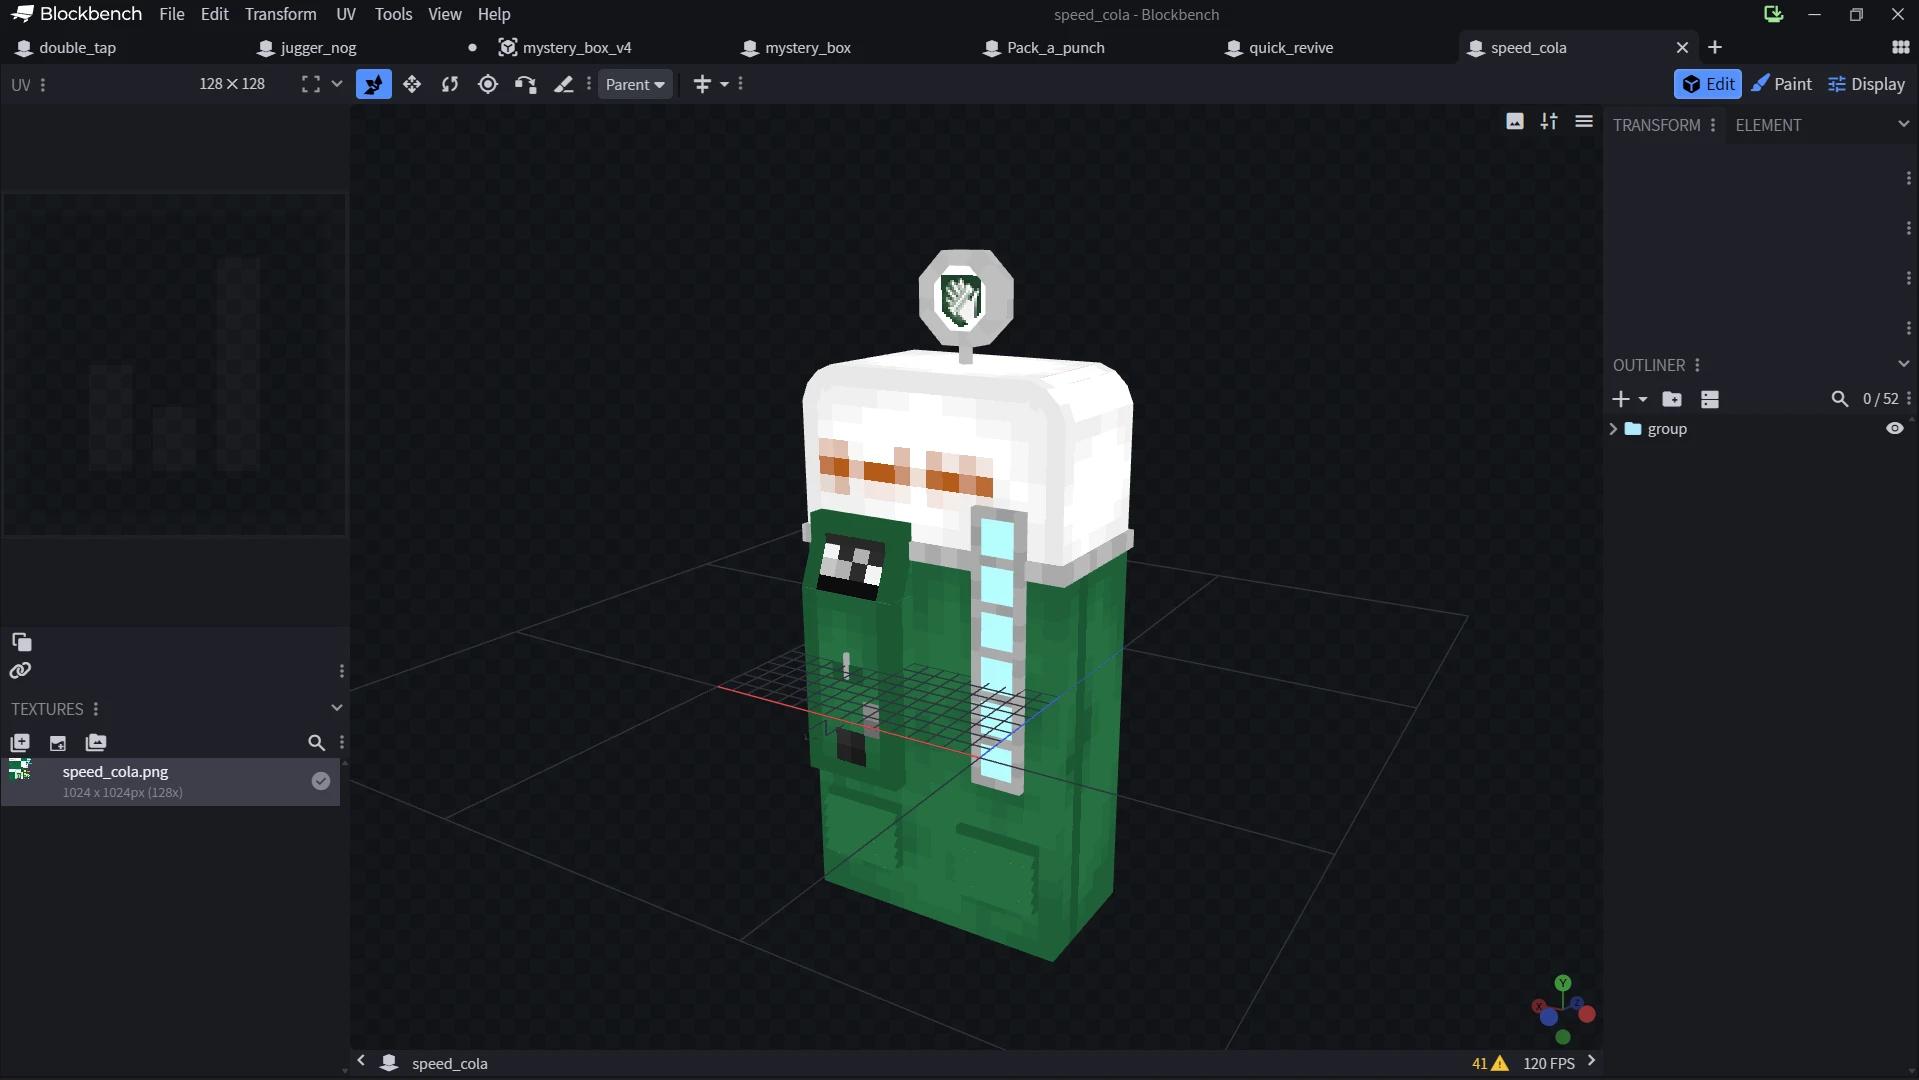Screen dimensions: 1919x1080
Task: Toggle the outliner options storage icon
Action: coord(1710,400)
